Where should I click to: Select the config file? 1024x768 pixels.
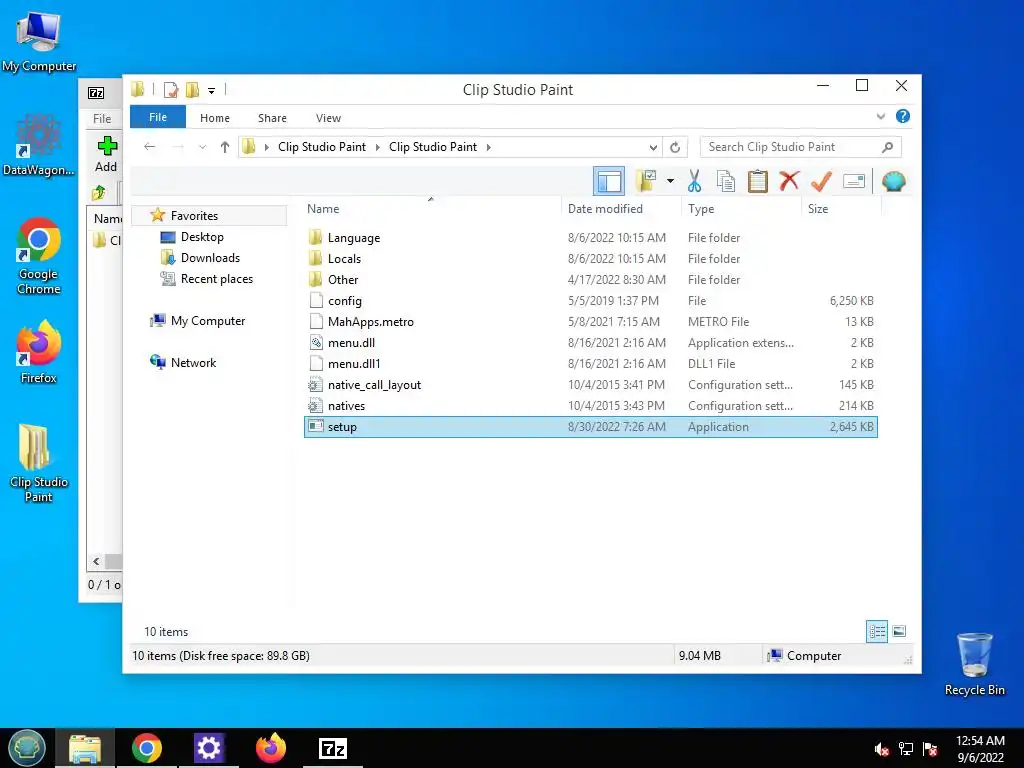(590, 300)
